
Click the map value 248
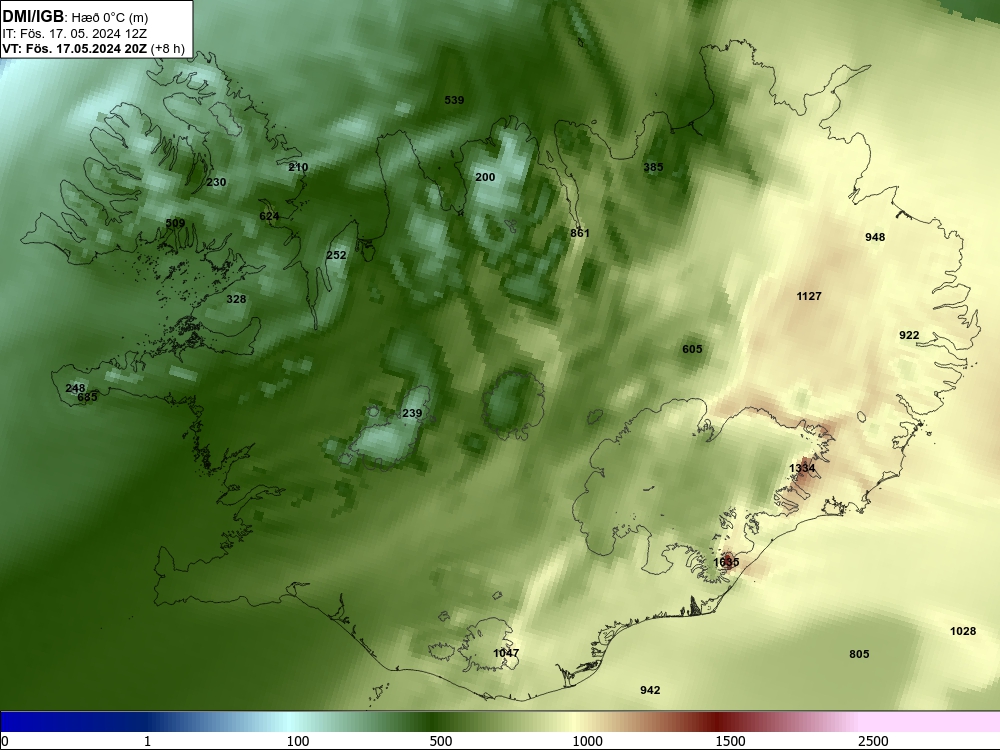click(75, 388)
